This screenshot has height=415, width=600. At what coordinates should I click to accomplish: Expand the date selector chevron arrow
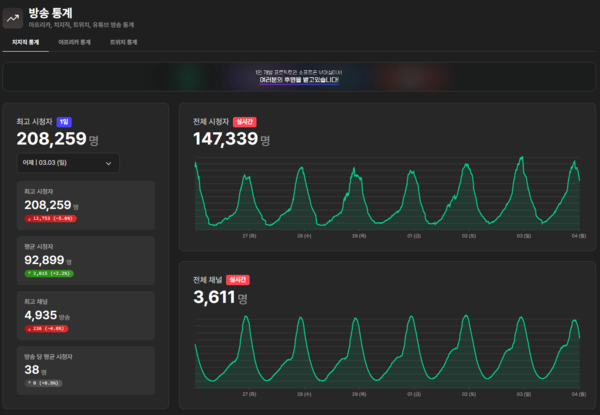[x=108, y=163]
